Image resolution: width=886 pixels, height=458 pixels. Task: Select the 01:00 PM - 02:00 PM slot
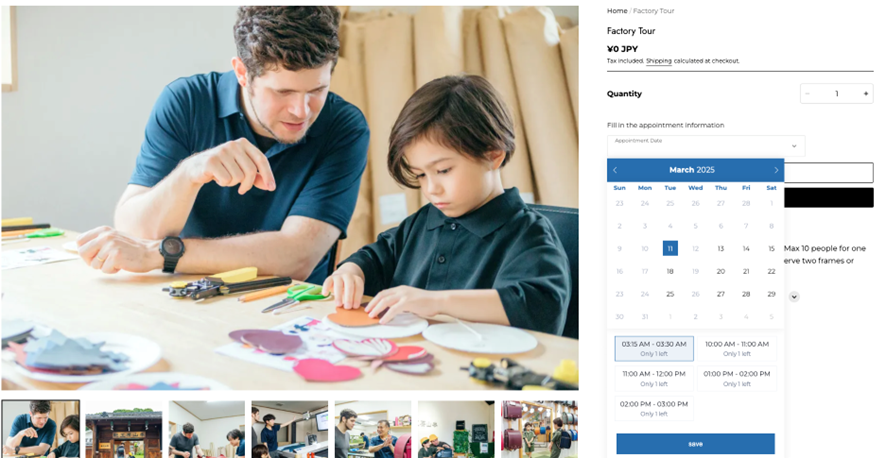coord(737,378)
